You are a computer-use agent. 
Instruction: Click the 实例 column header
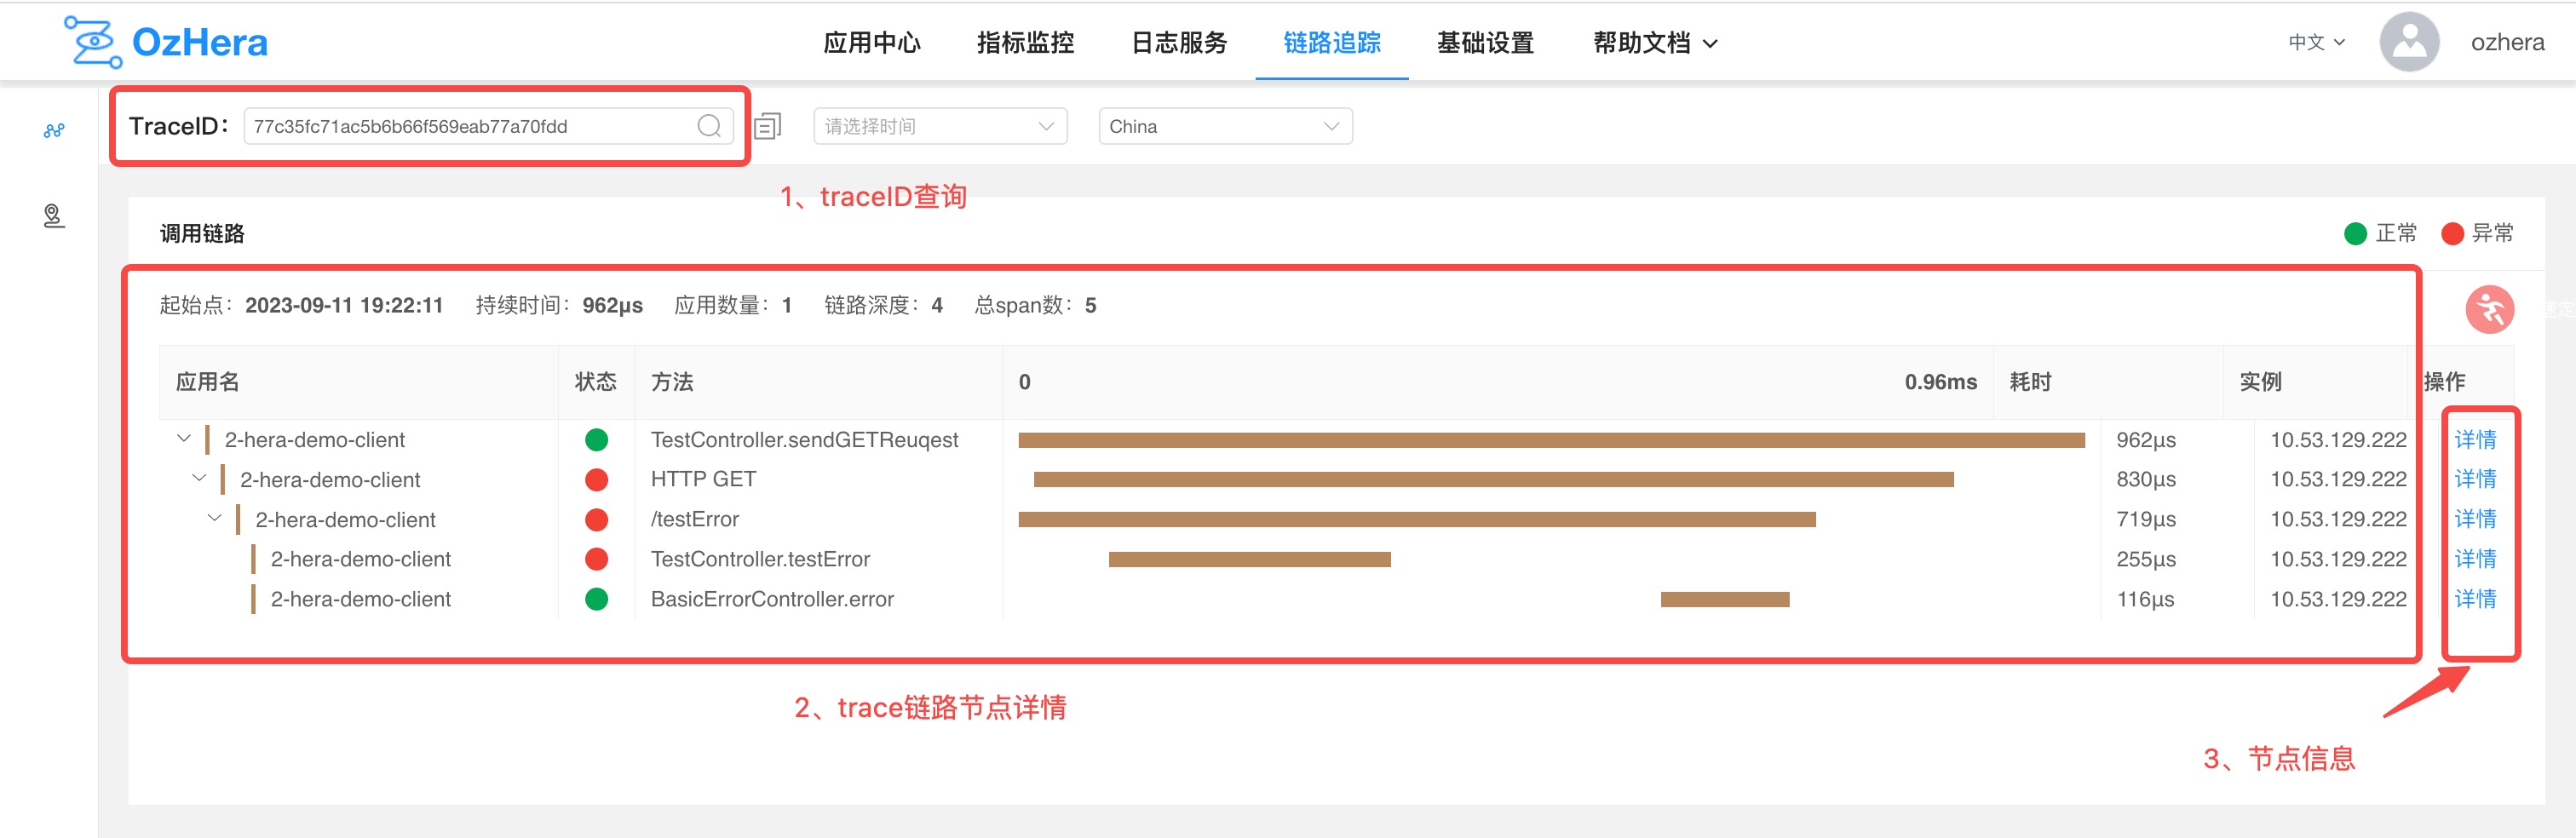click(x=2260, y=382)
